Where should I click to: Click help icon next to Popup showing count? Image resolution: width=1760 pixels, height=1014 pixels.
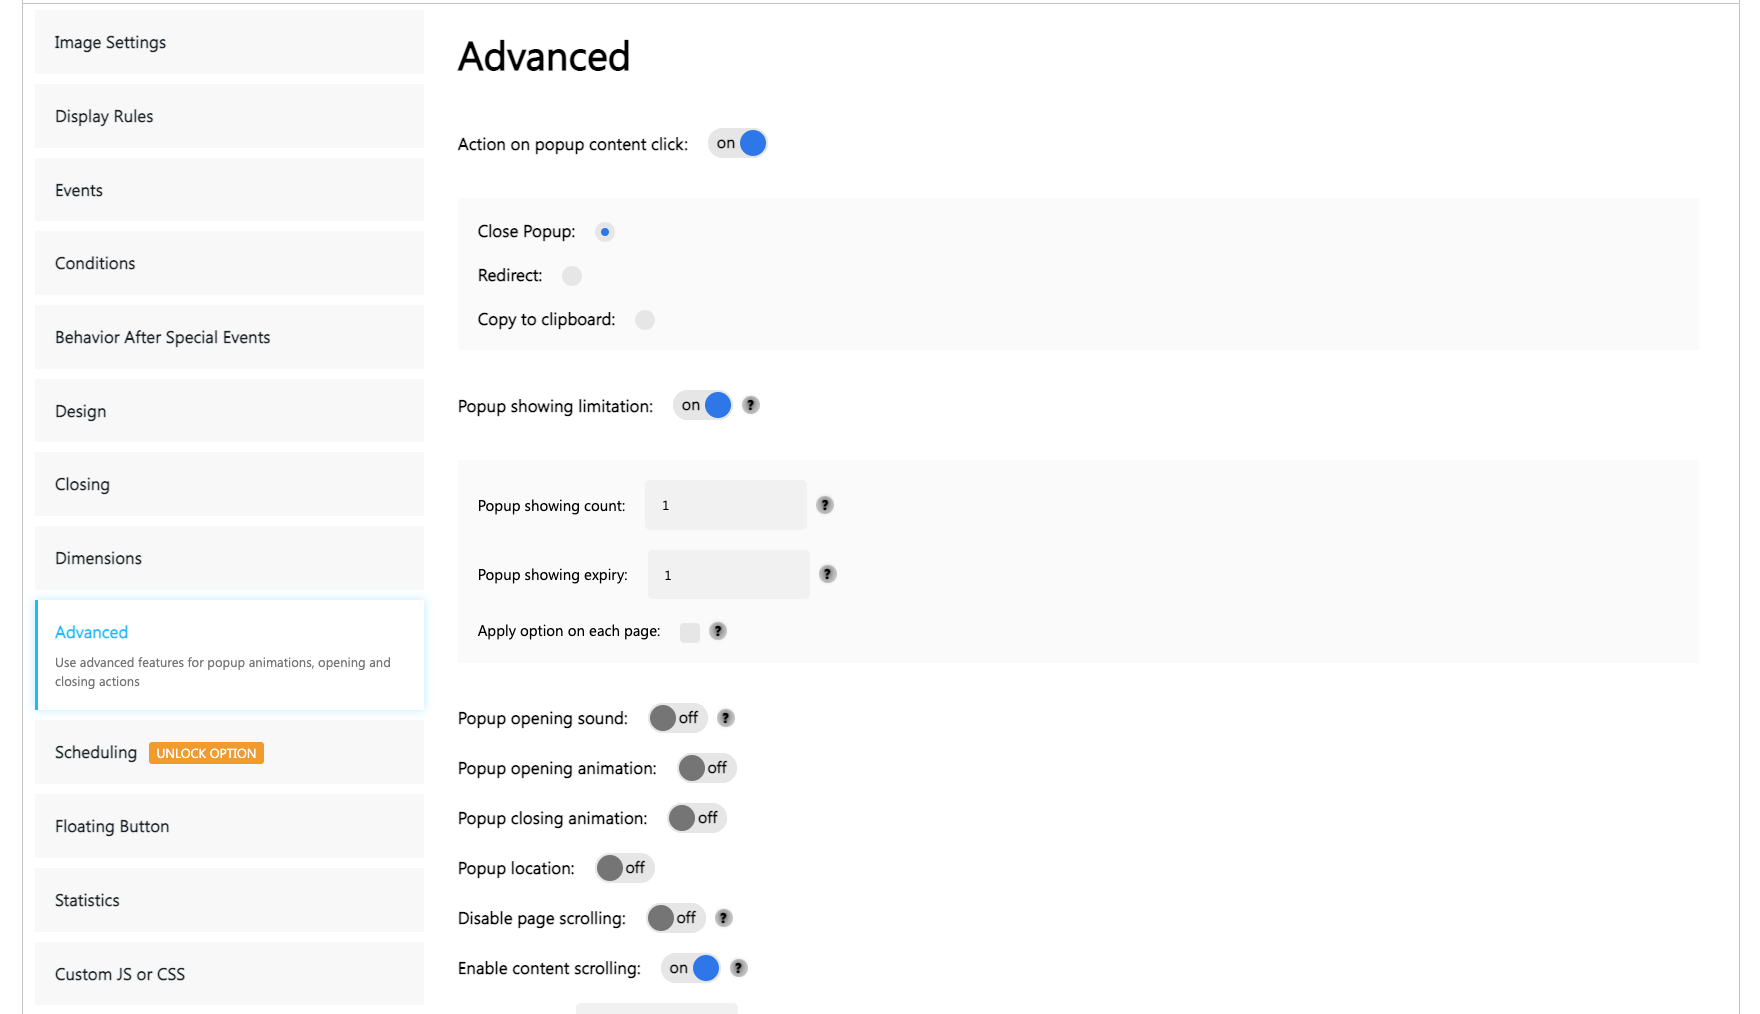(x=825, y=505)
